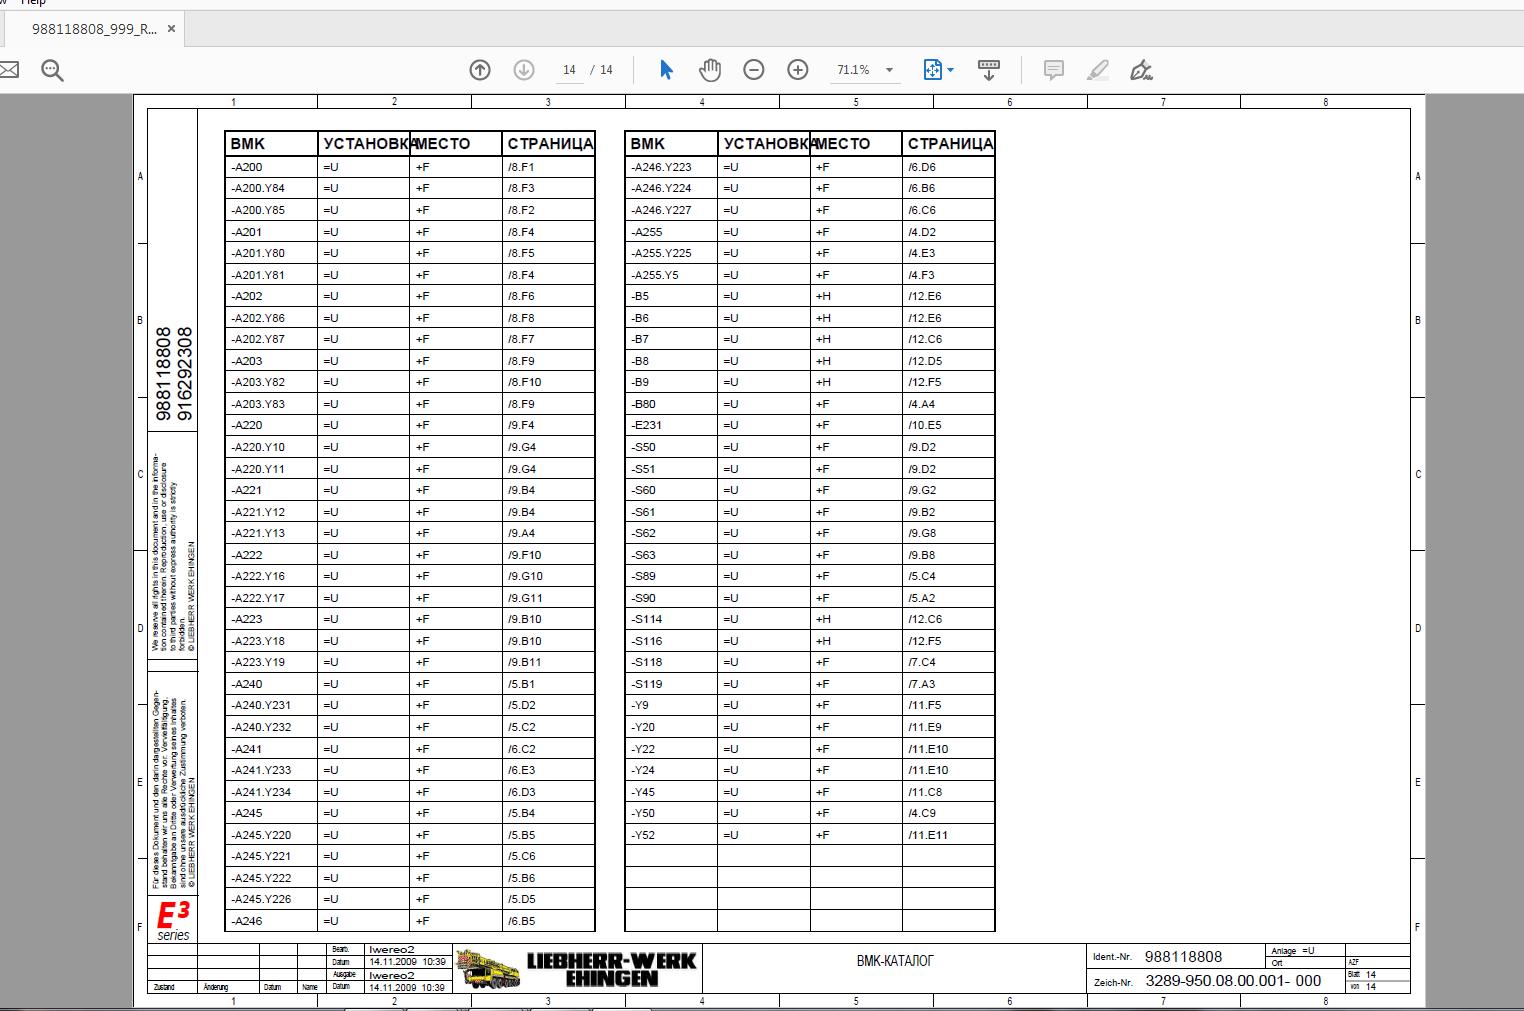
Task: Click the БМК-КАТАЛОГ title text
Action: click(x=895, y=961)
